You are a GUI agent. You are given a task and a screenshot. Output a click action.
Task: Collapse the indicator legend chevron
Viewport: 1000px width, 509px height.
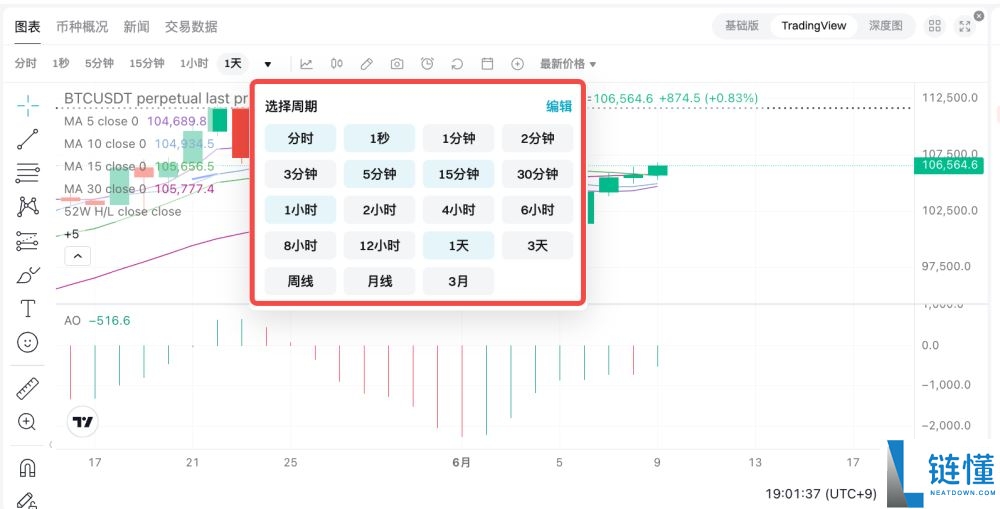tap(78, 256)
